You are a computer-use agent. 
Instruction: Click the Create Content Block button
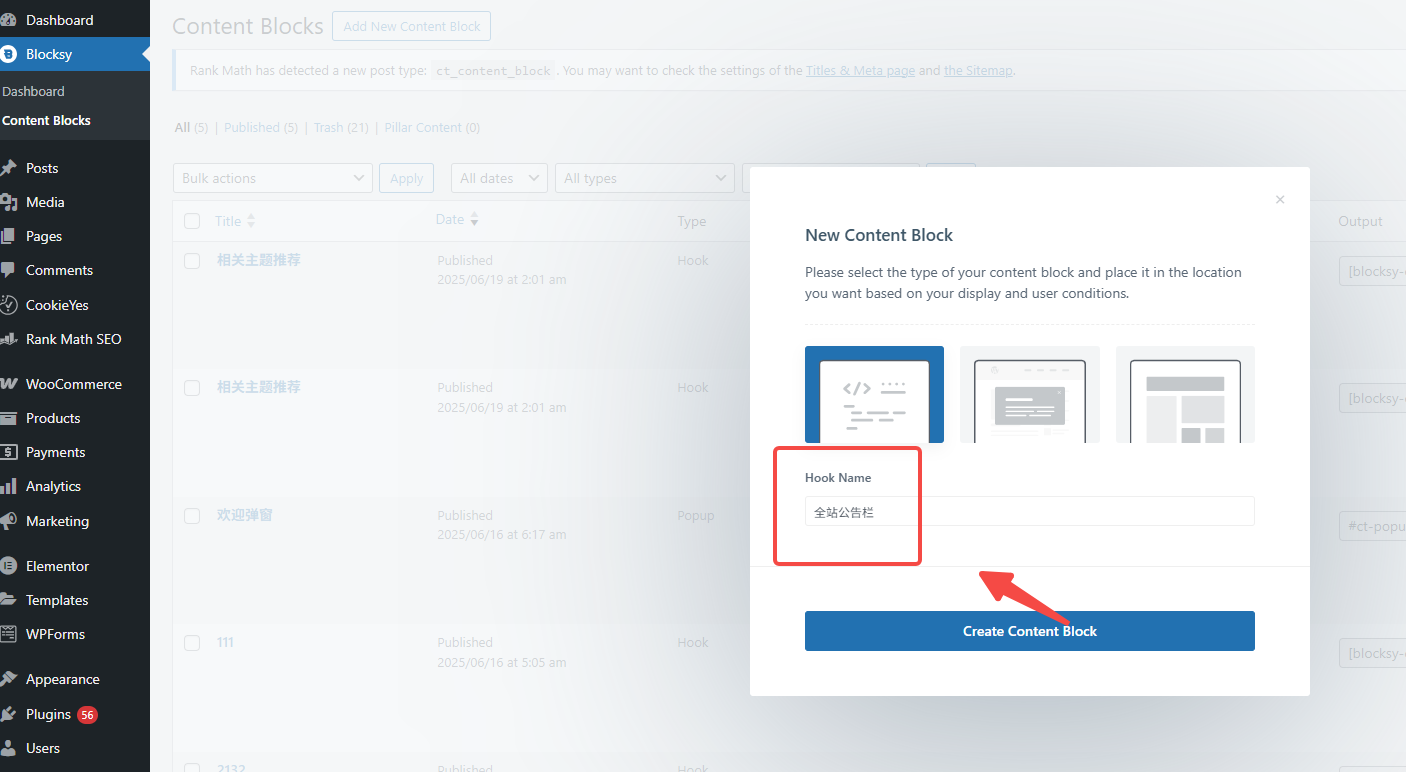point(1029,631)
